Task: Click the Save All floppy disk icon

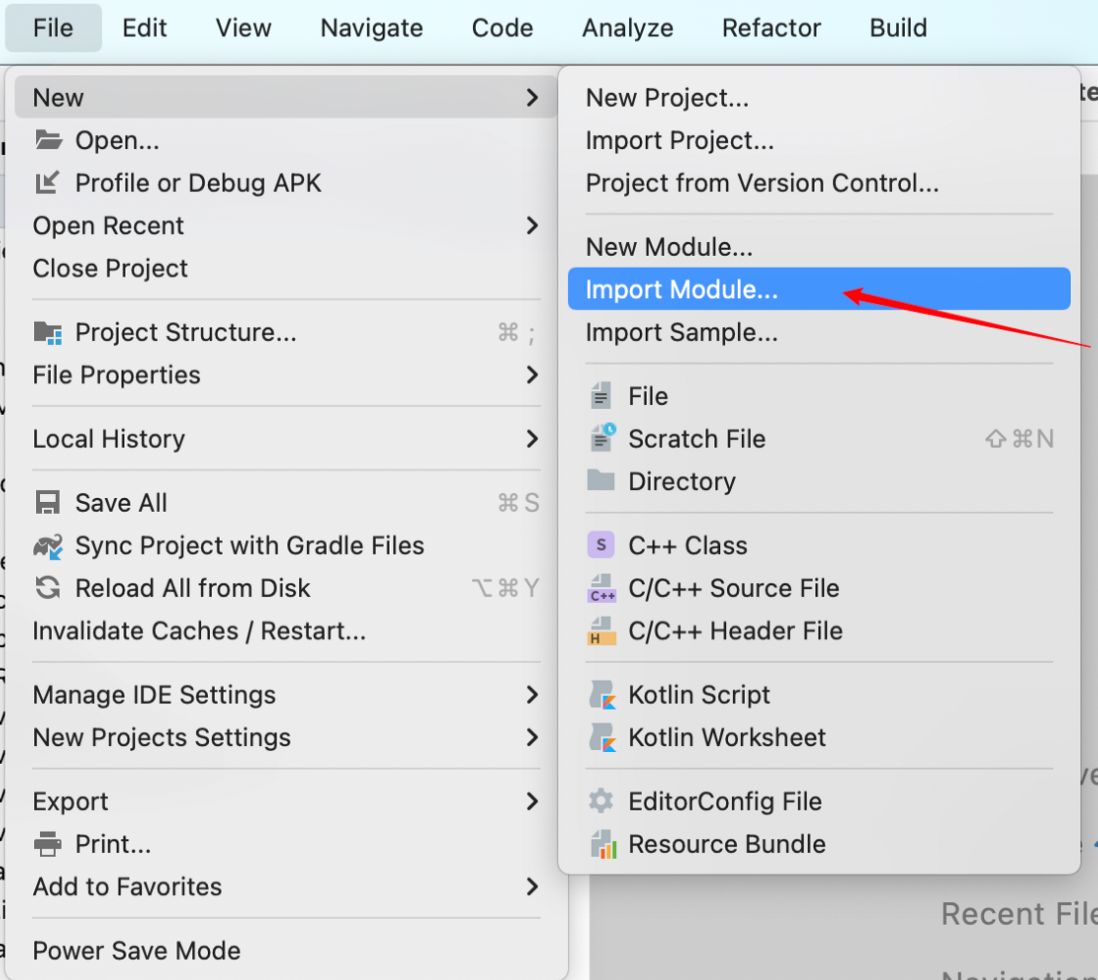Action: click(x=48, y=503)
